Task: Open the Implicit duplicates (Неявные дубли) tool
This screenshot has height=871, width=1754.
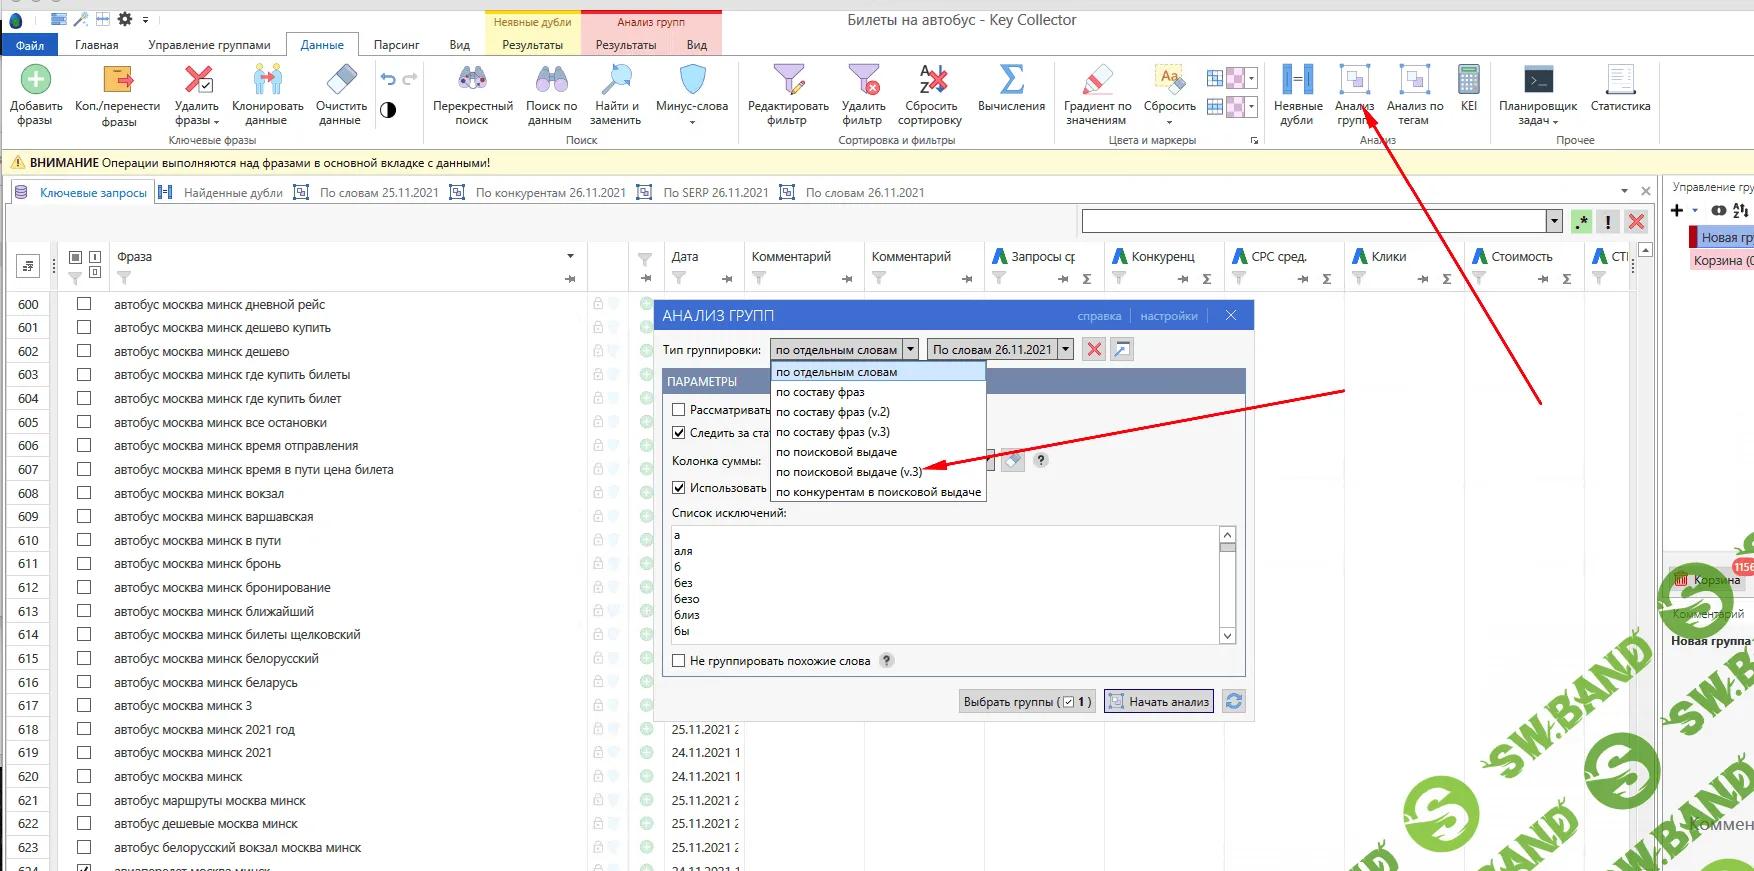Action: pyautogui.click(x=1298, y=81)
